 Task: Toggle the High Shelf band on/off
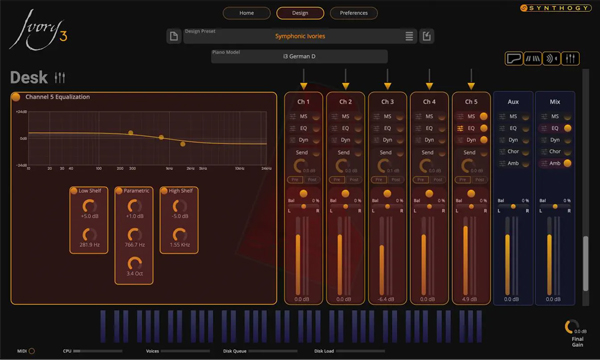coord(164,191)
